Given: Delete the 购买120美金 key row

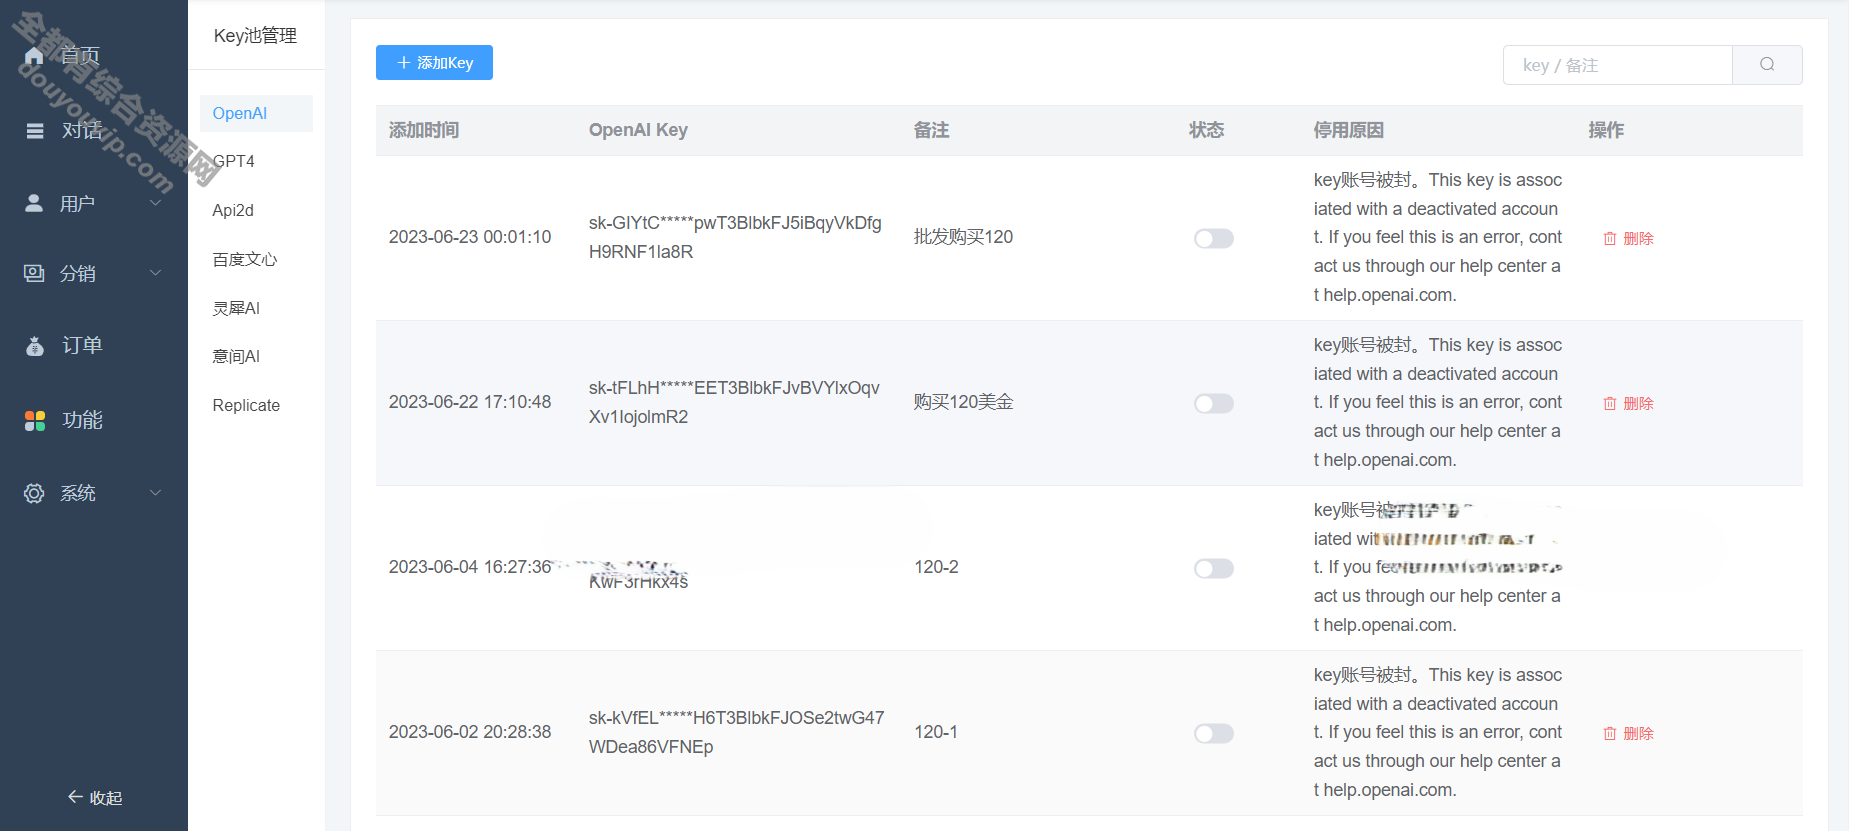Looking at the screenshot, I should (x=1628, y=403).
